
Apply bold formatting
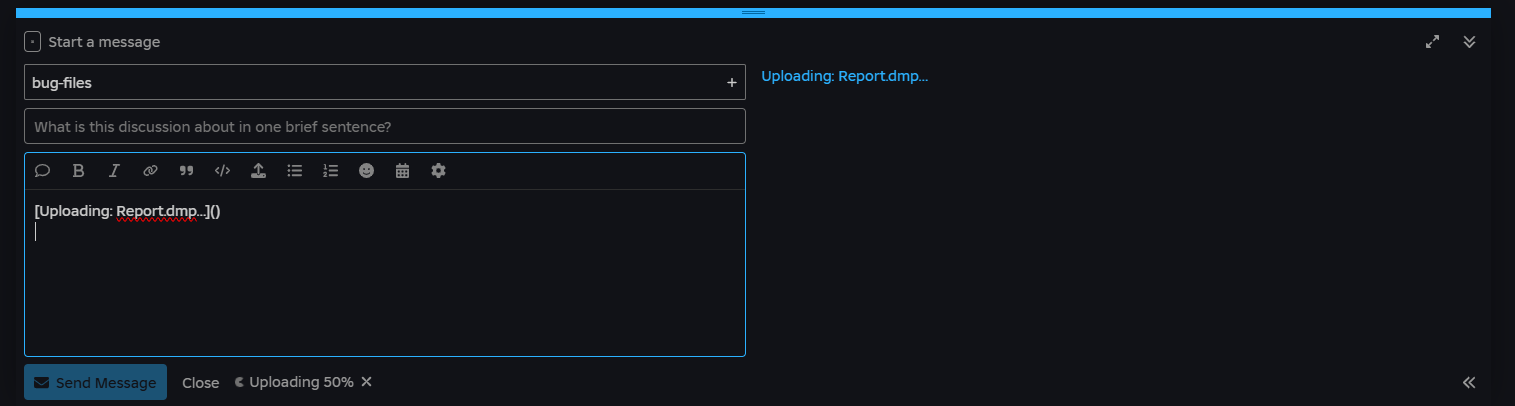tap(79, 171)
